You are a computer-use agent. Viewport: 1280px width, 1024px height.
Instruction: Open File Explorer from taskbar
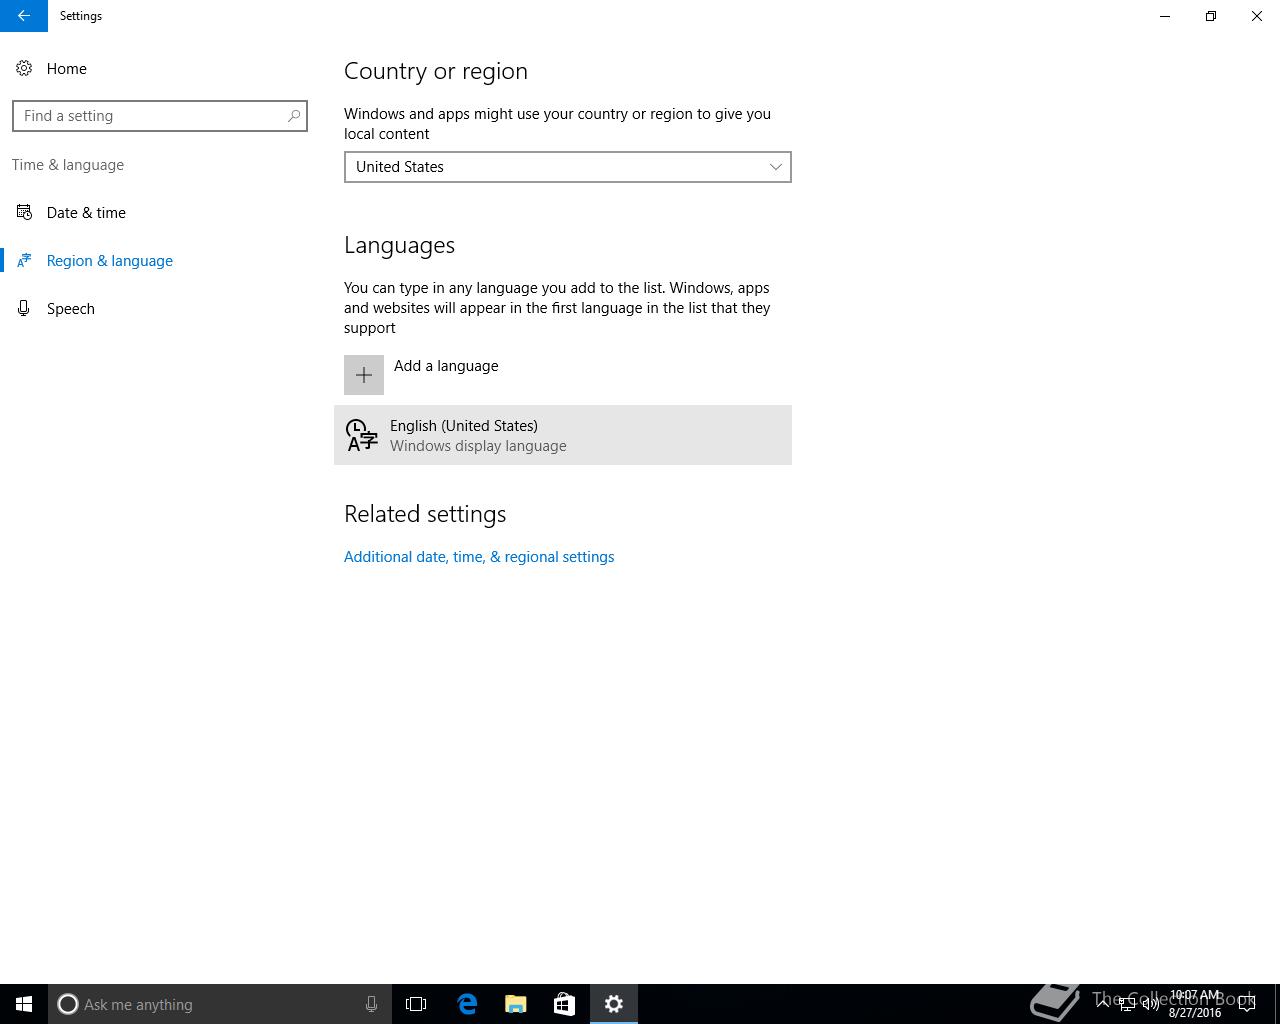(x=516, y=1004)
